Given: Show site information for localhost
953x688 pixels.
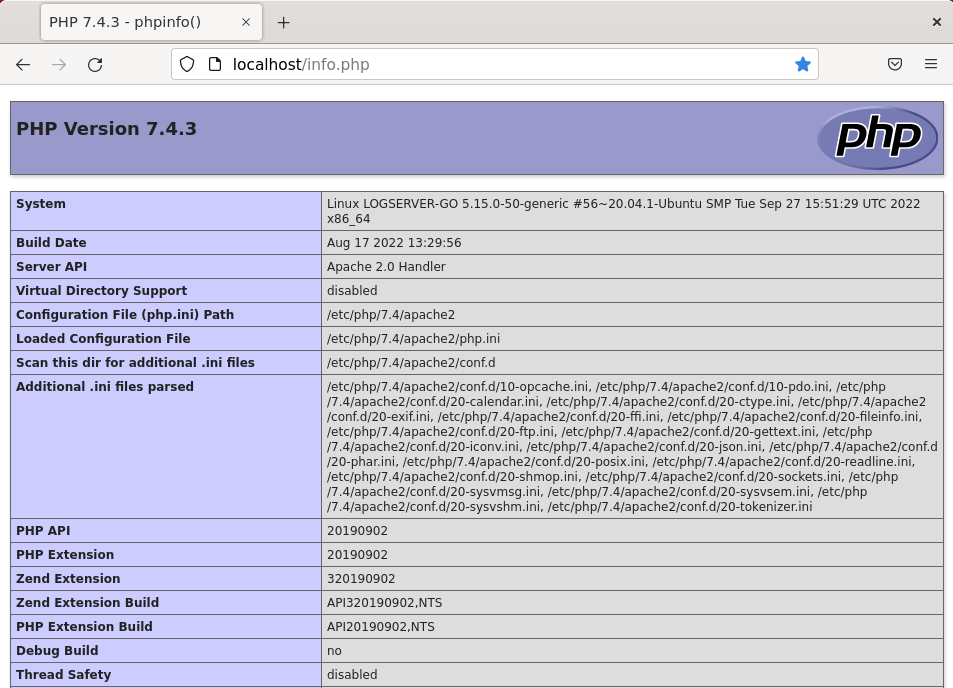Looking at the screenshot, I should pyautogui.click(x=214, y=65).
